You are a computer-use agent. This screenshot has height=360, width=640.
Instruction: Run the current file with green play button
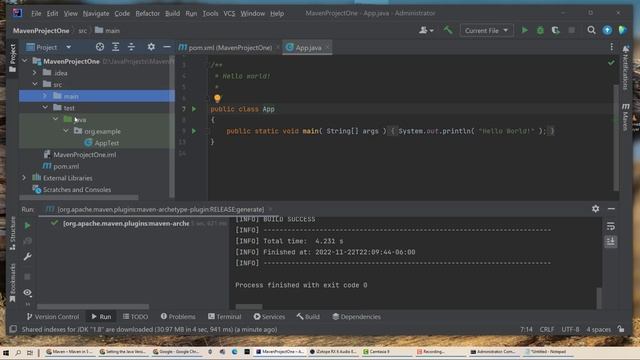524,30
